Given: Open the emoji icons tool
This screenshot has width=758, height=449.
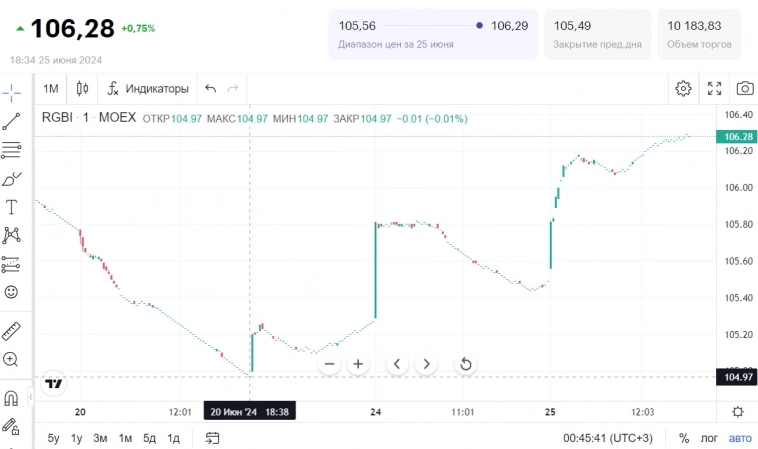Looking at the screenshot, I should [x=12, y=292].
